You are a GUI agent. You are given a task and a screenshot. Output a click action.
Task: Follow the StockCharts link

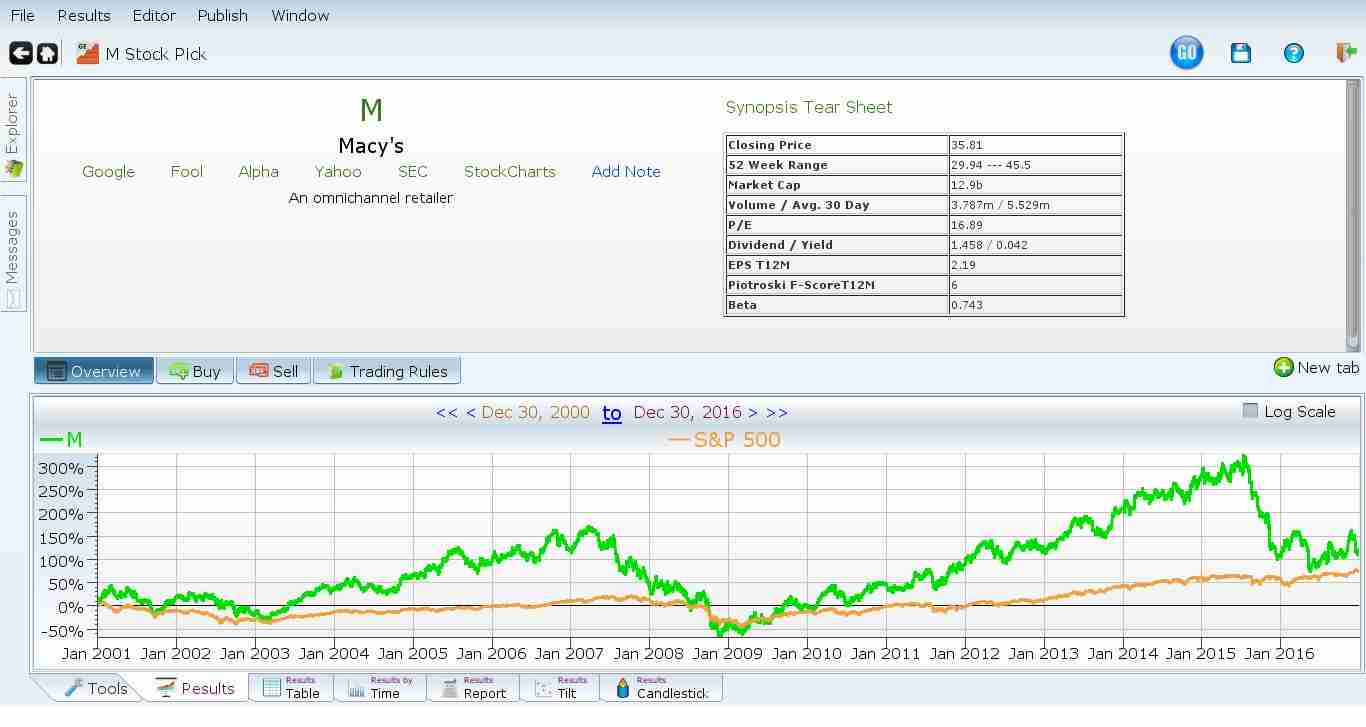click(510, 171)
